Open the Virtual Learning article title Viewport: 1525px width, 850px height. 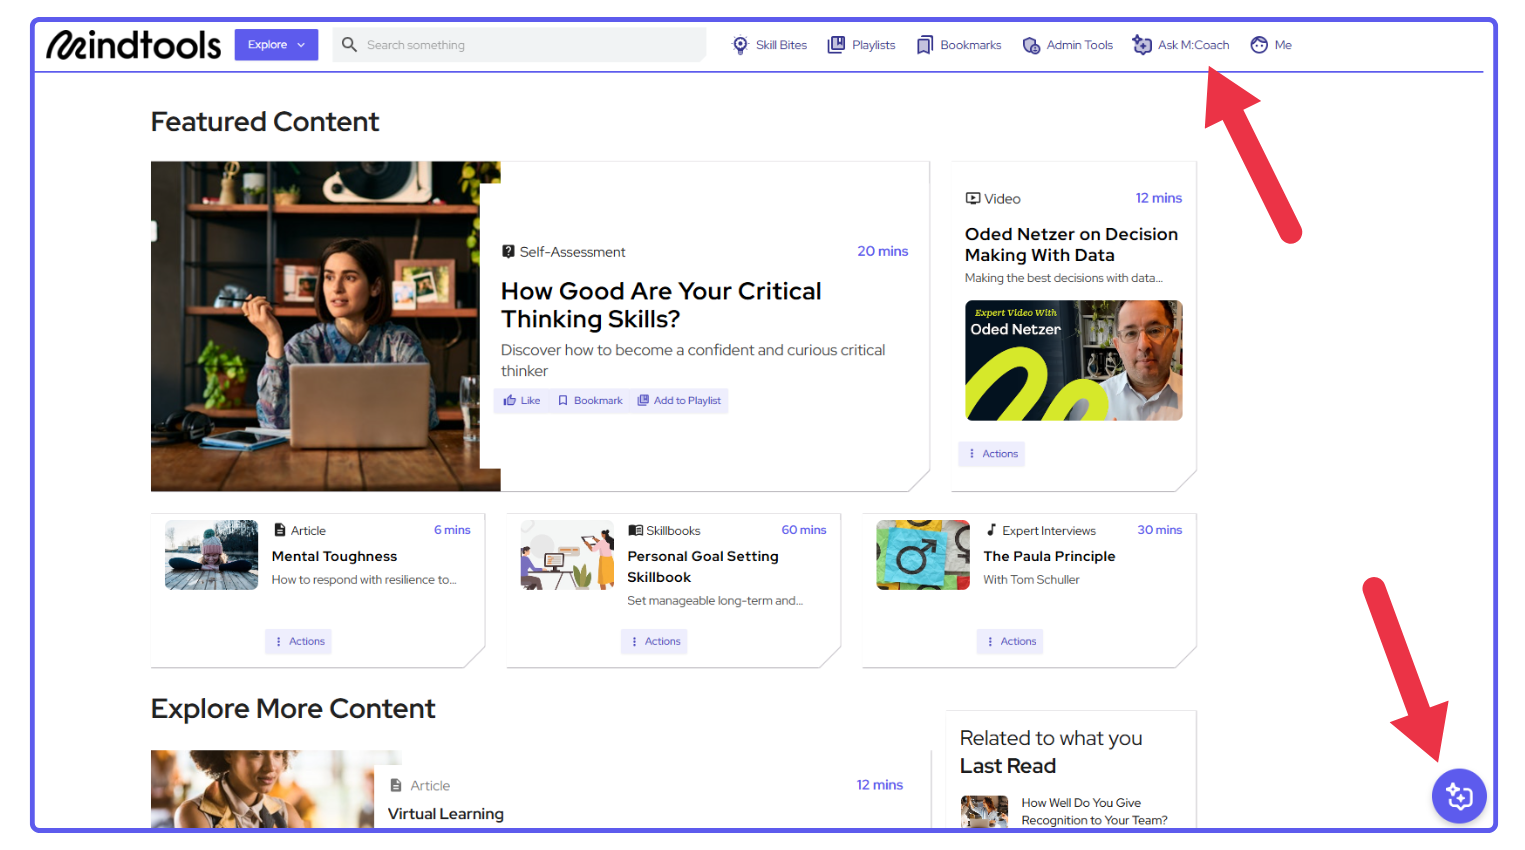(446, 814)
